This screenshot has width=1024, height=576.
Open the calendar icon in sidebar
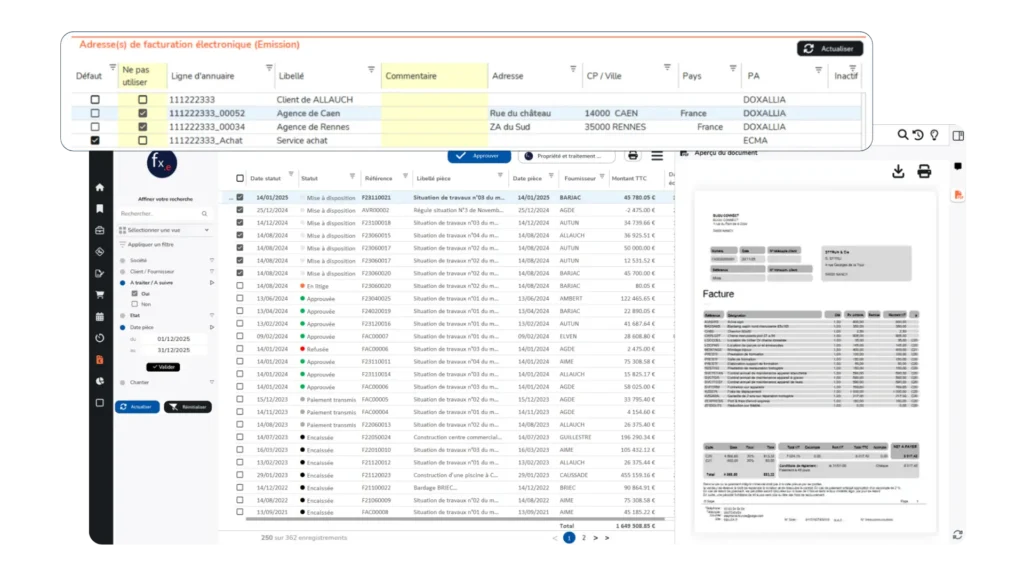pos(99,316)
